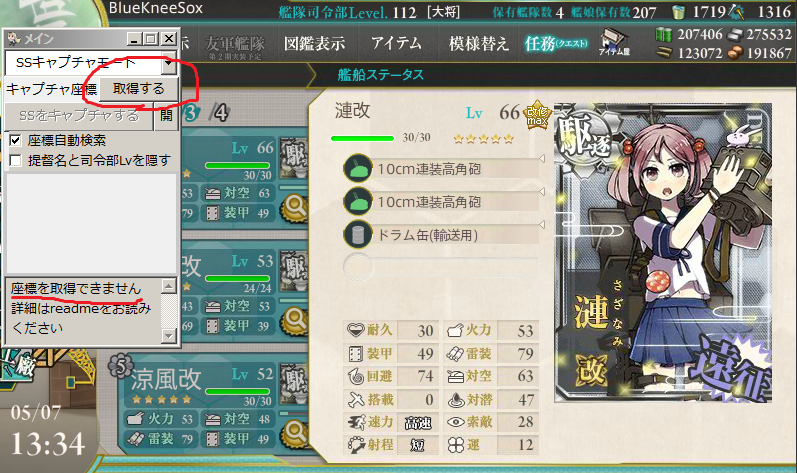Enable 提督名と司令部Lvを隠す checkbox

16,161
